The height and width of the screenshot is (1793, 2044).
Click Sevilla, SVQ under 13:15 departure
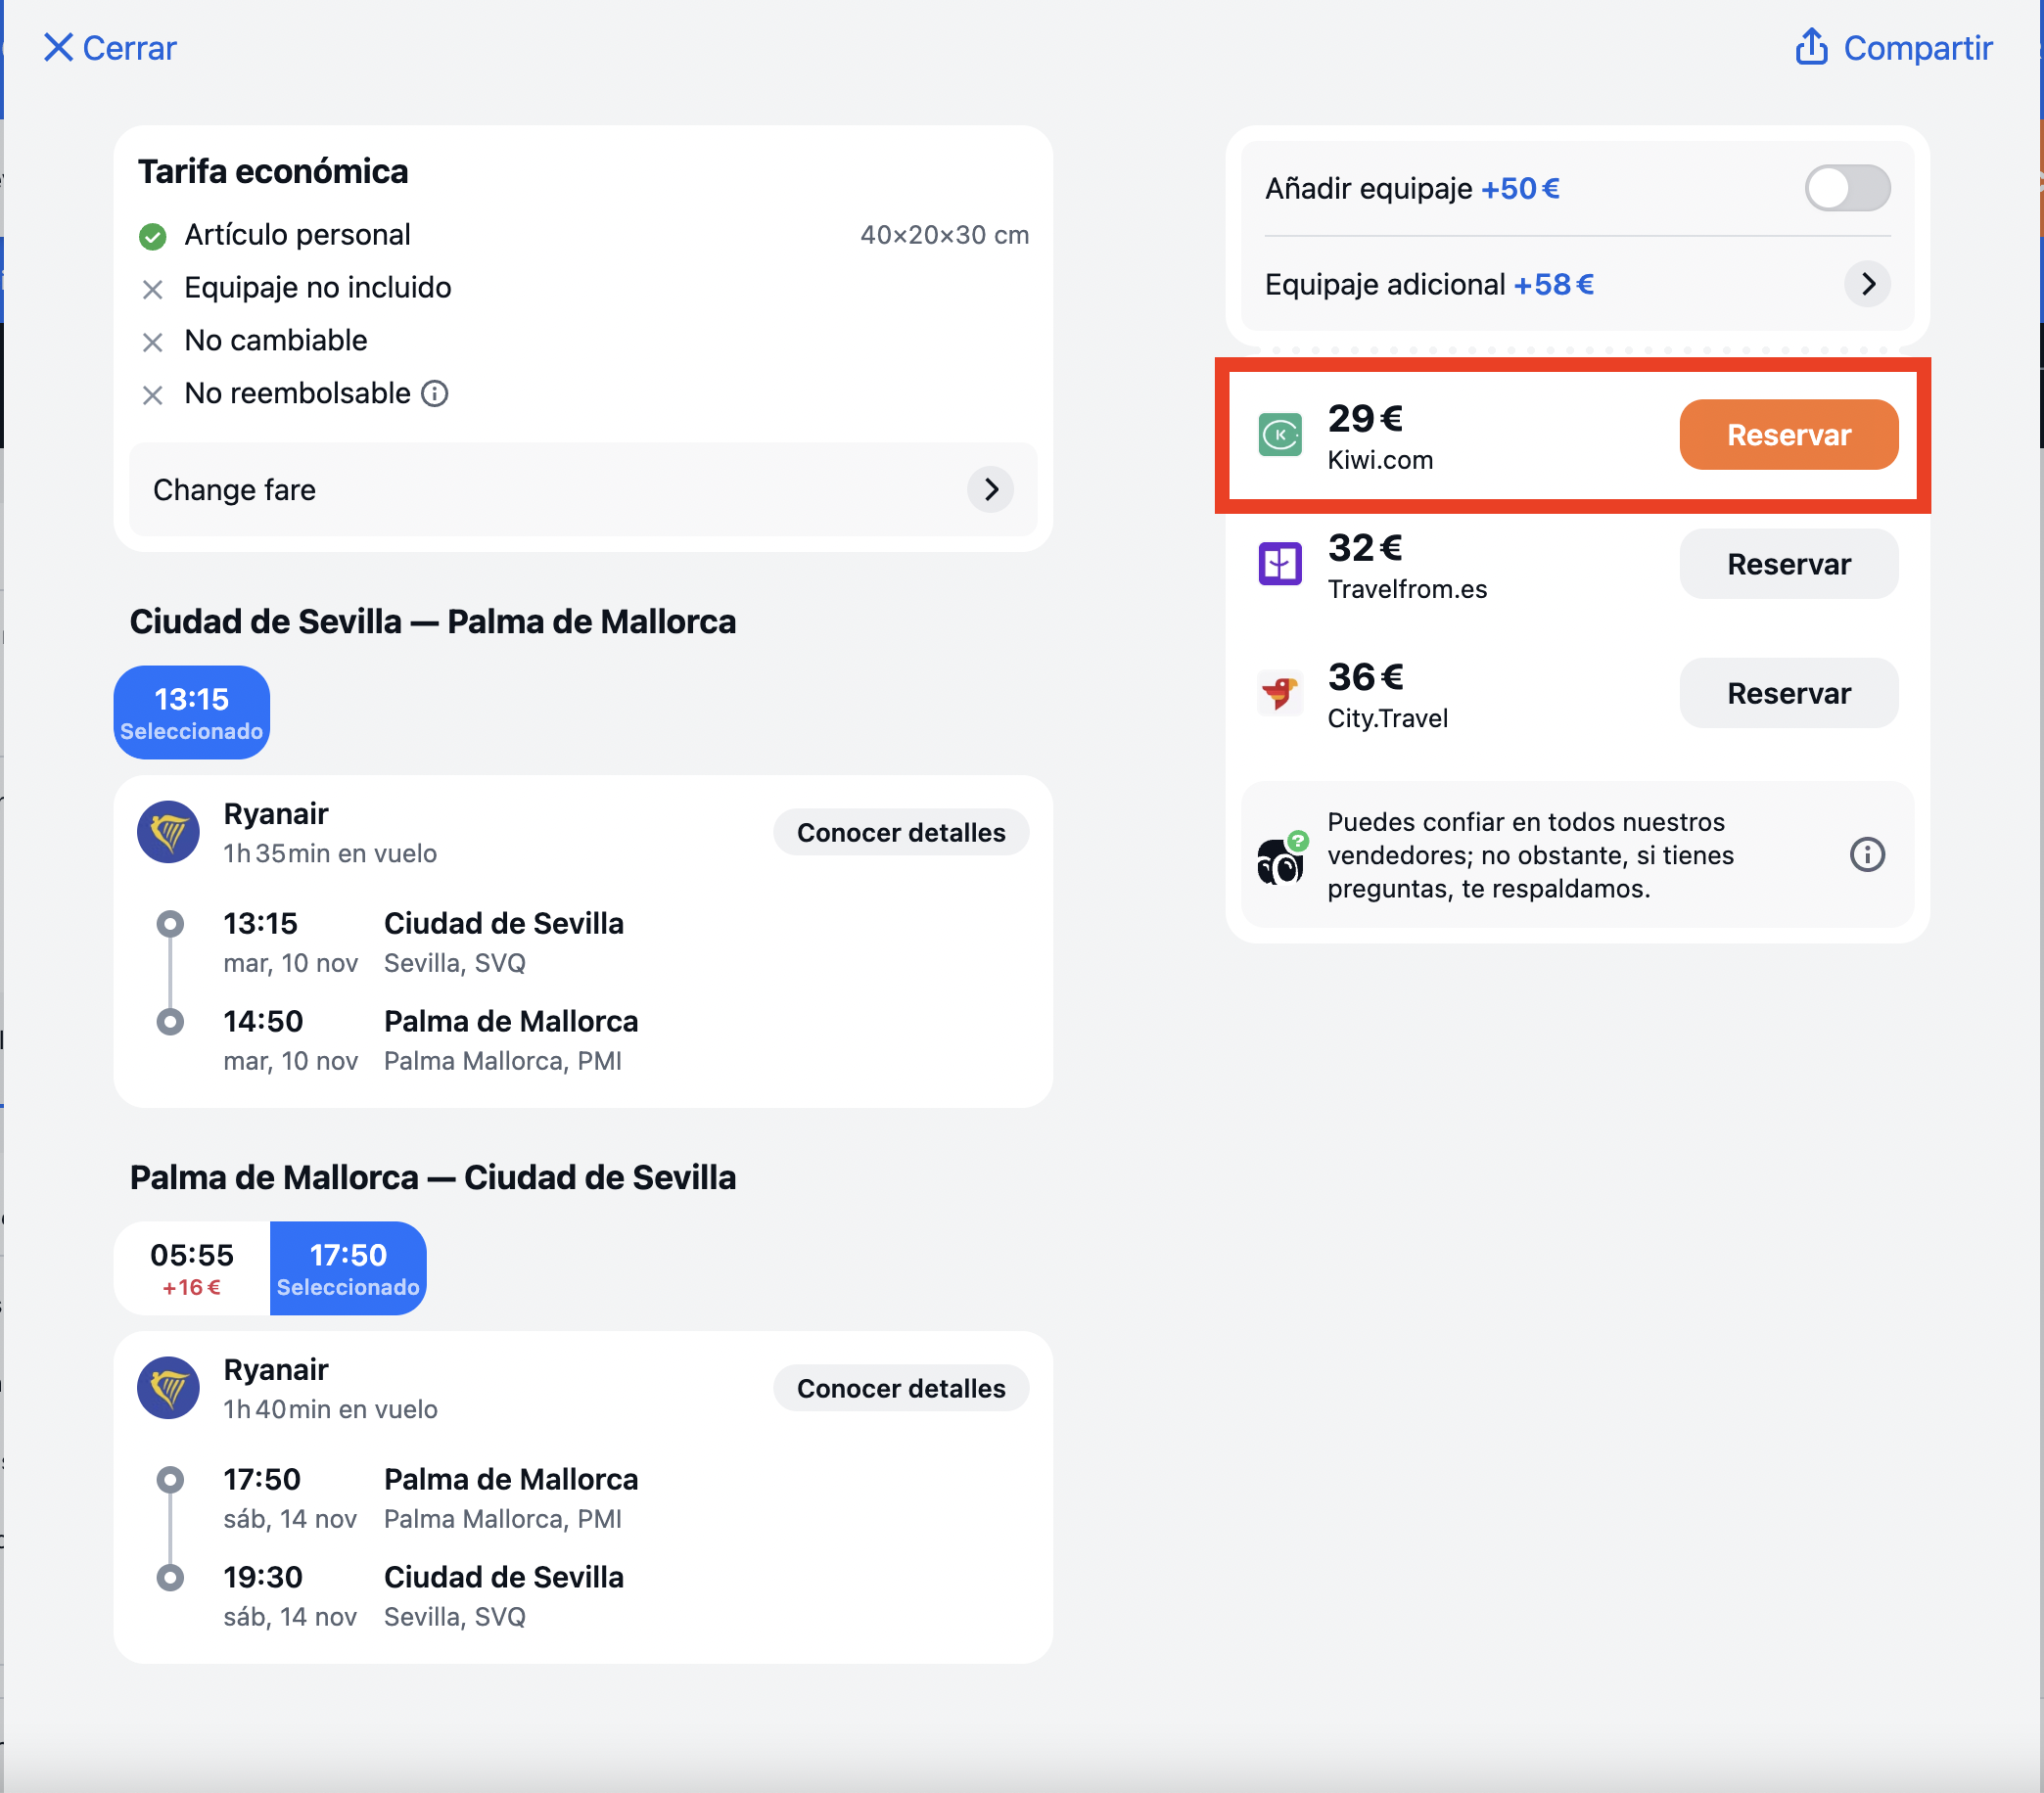[455, 963]
